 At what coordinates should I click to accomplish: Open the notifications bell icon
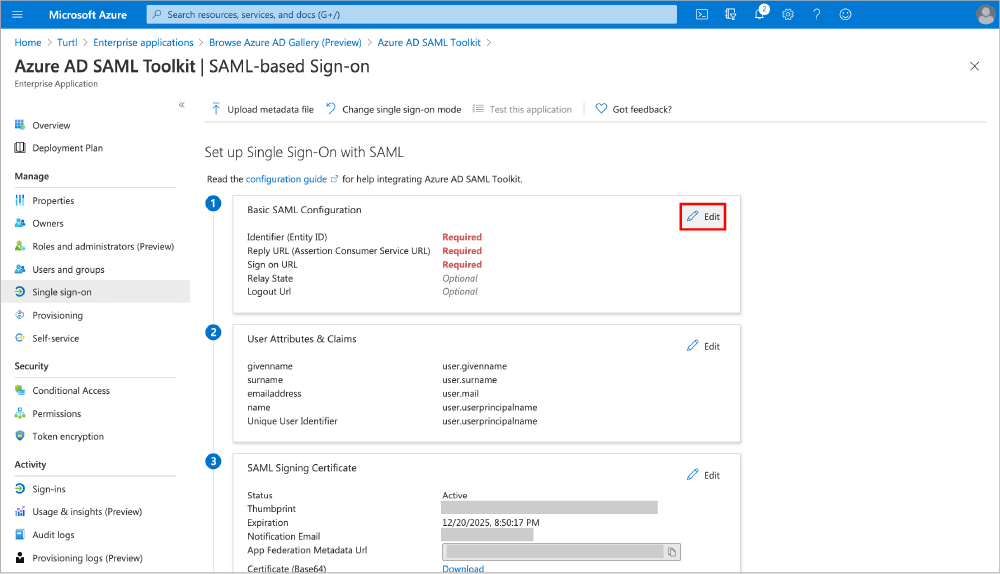tap(759, 14)
